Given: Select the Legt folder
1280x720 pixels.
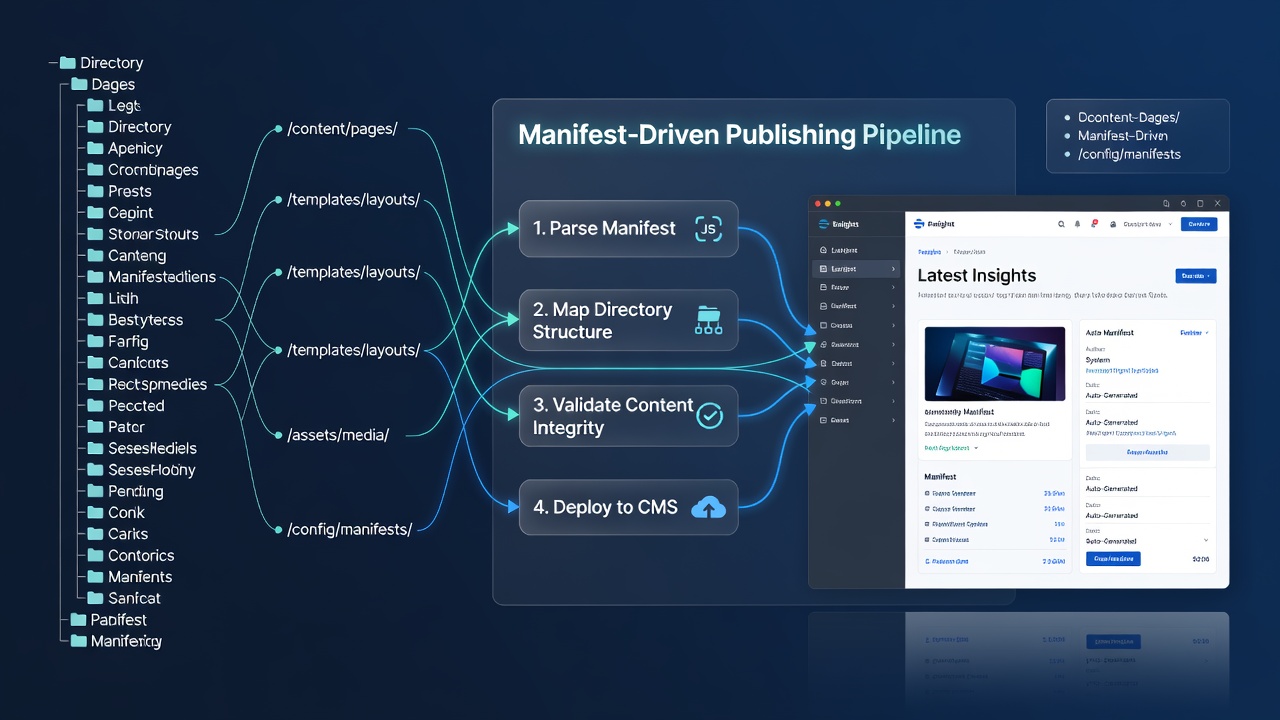Looking at the screenshot, I should 113,105.
